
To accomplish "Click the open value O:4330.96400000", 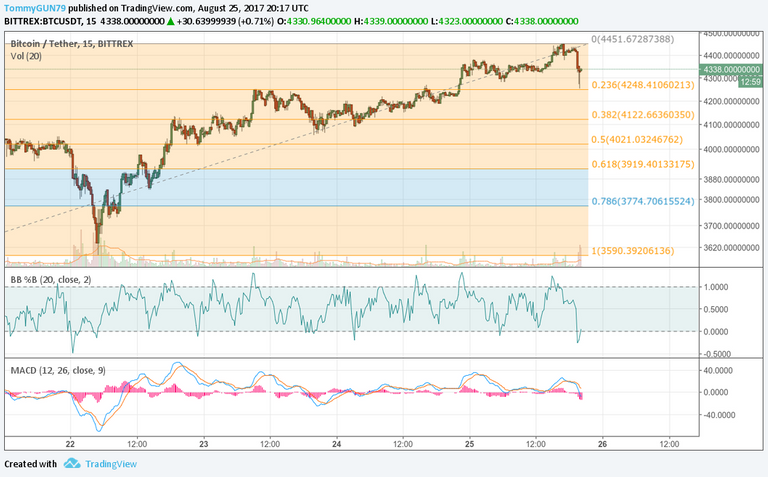I will [x=314, y=22].
